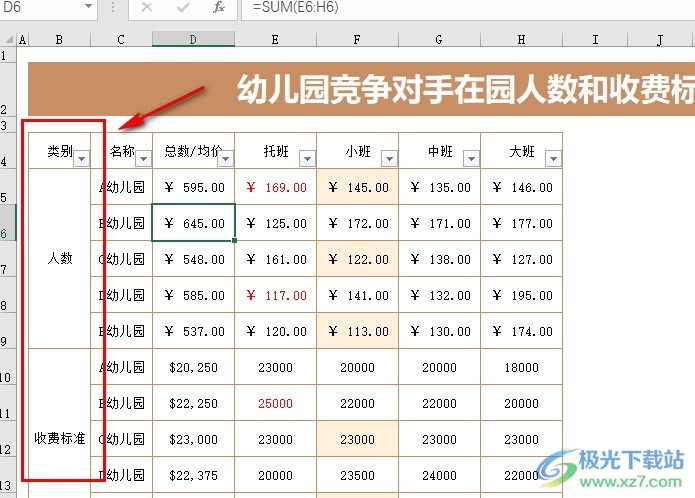Open the 大班 filter dropdown

(553, 158)
